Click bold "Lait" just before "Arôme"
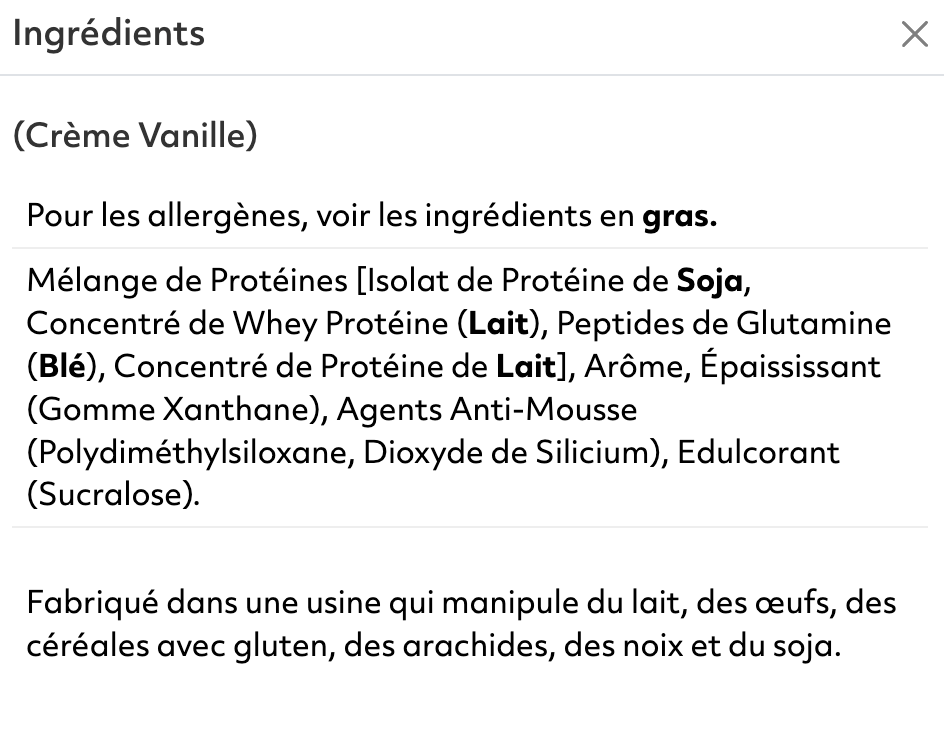The width and height of the screenshot is (944, 752). click(x=525, y=366)
